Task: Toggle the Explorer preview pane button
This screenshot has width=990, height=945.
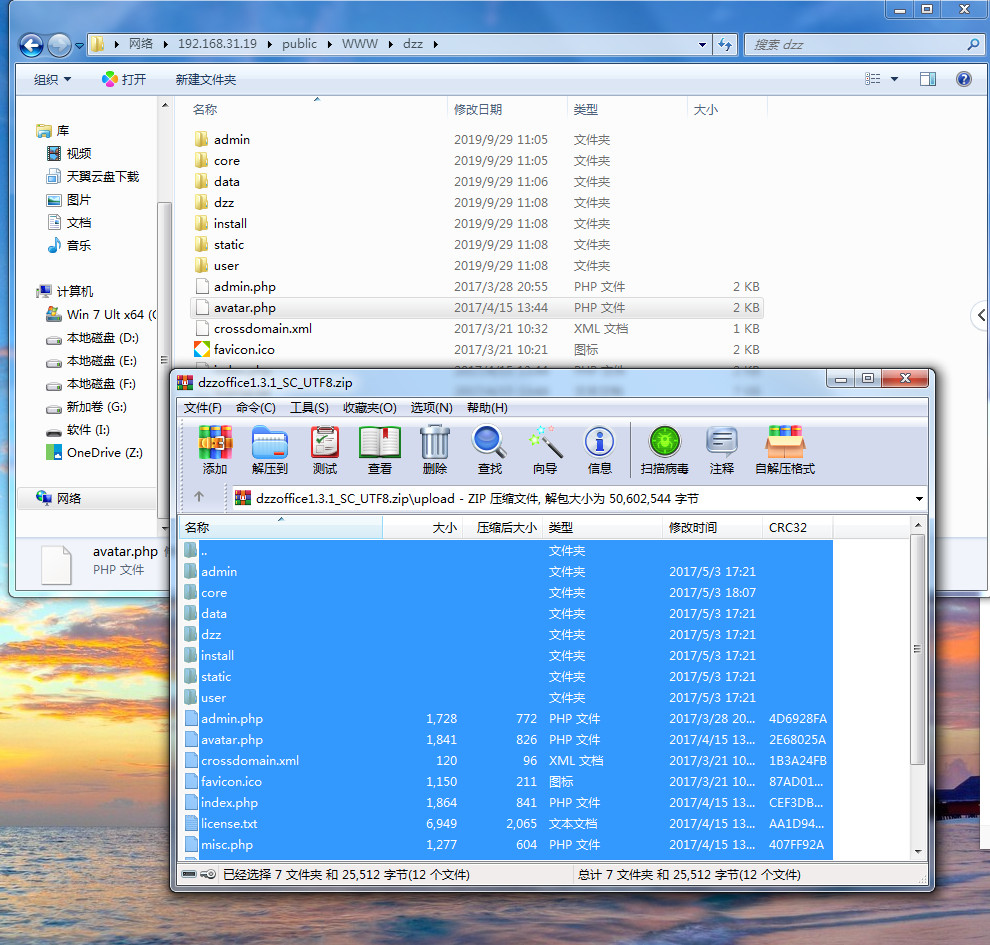Action: click(x=928, y=79)
